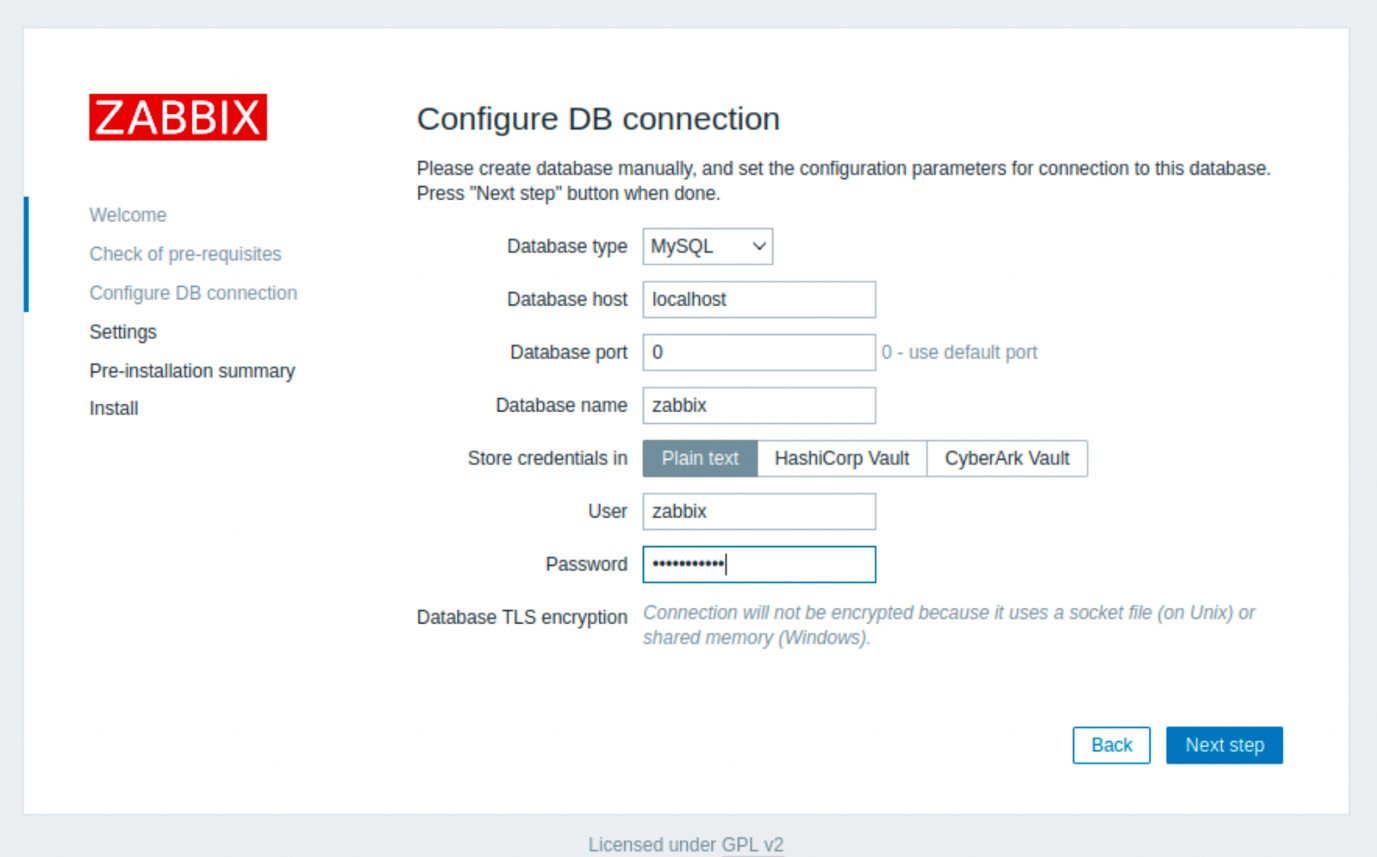Focus the Database port field
This screenshot has height=857, width=1377.
click(759, 352)
